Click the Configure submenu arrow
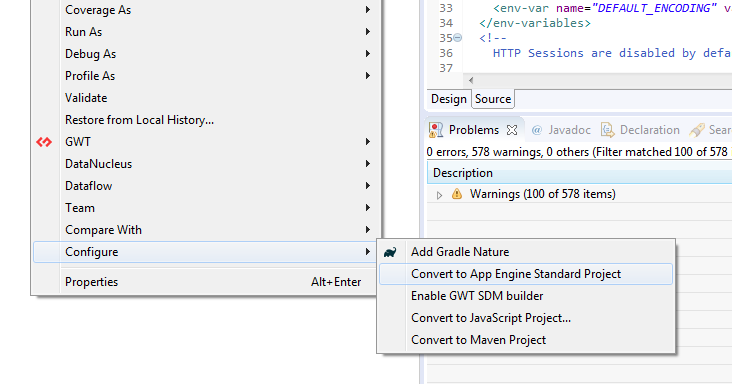Viewport: 732px width, 384px height. point(368,252)
